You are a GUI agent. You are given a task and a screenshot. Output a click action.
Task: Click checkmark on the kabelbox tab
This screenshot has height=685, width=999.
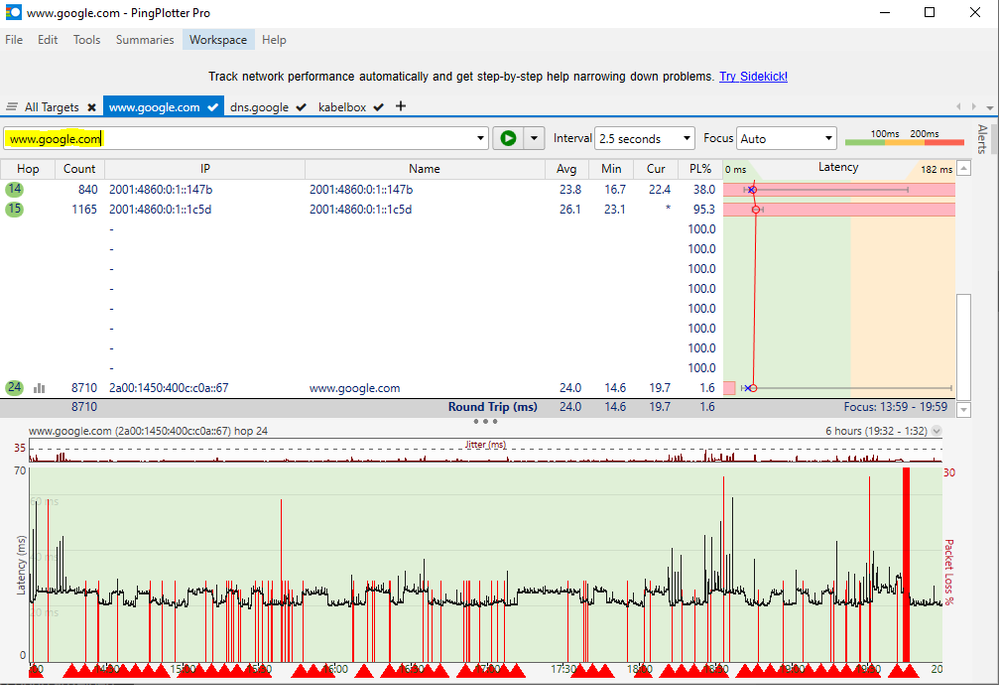point(378,107)
